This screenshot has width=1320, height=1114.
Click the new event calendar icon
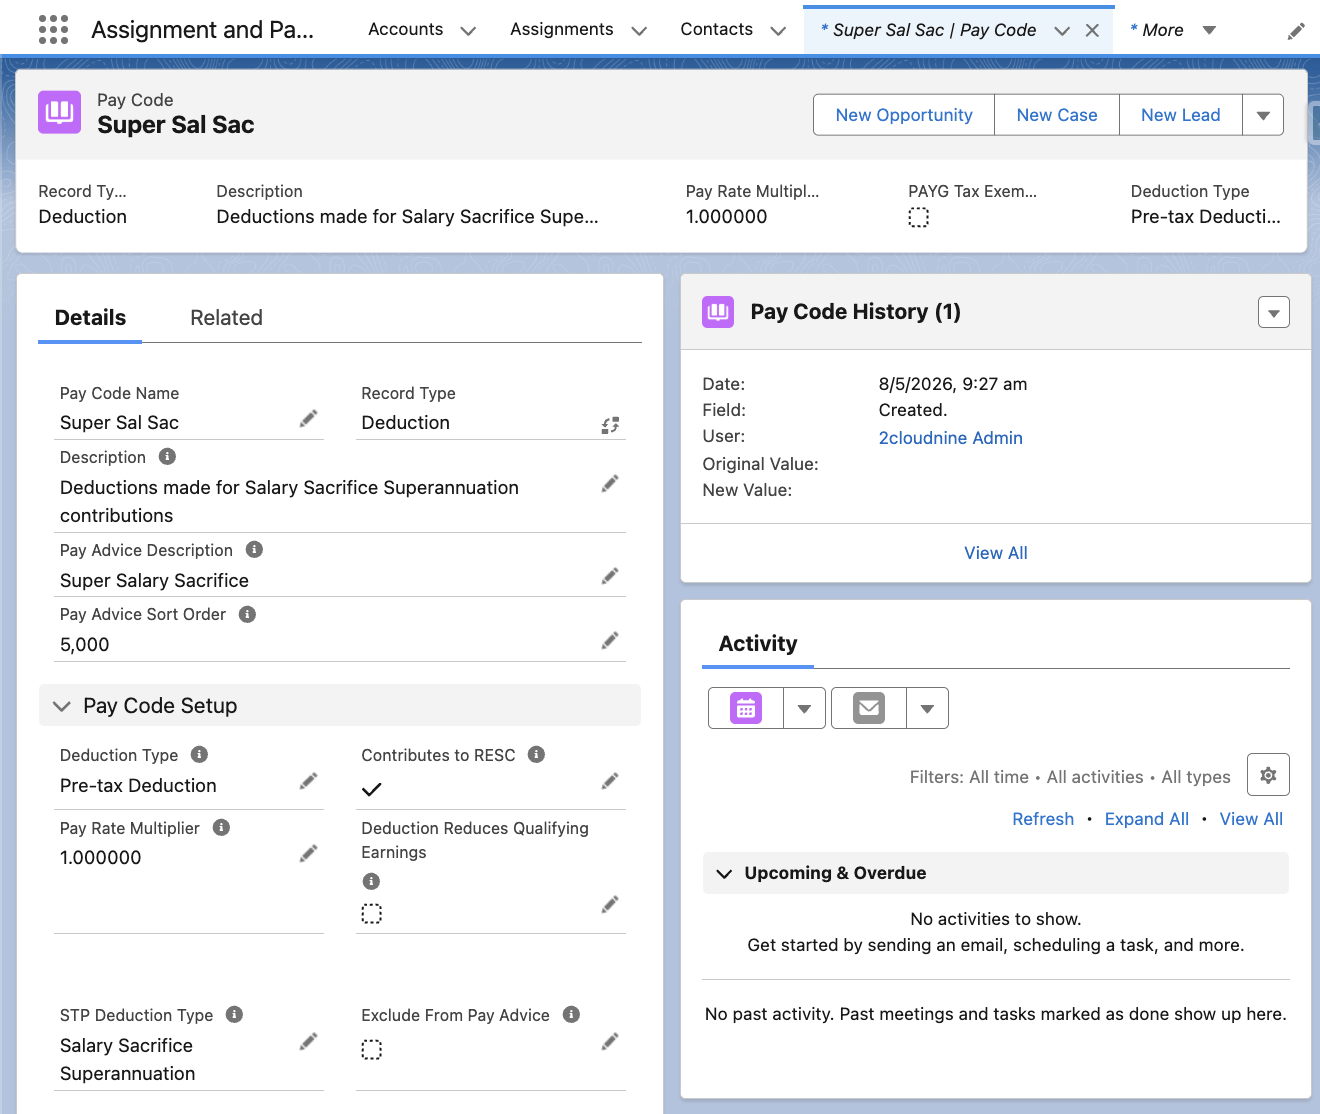tap(746, 708)
